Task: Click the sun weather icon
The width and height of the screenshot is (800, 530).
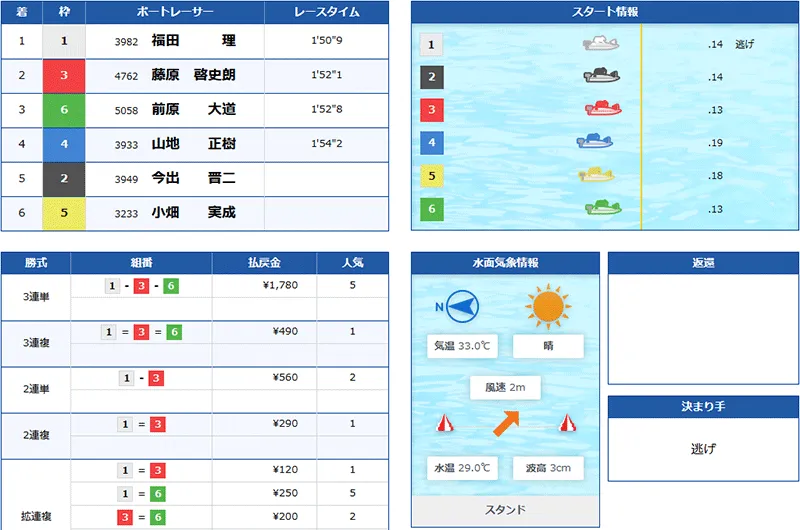Action: [548, 306]
